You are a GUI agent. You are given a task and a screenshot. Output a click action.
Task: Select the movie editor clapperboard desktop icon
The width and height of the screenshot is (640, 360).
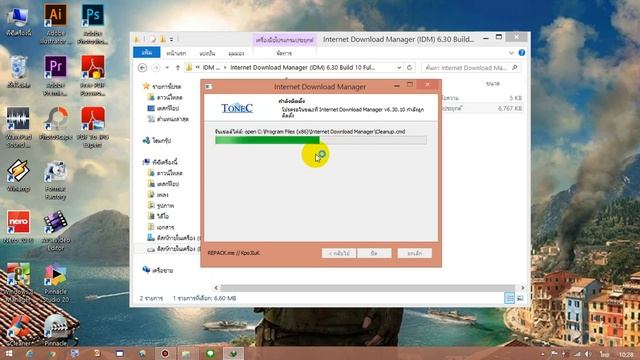[55, 231]
